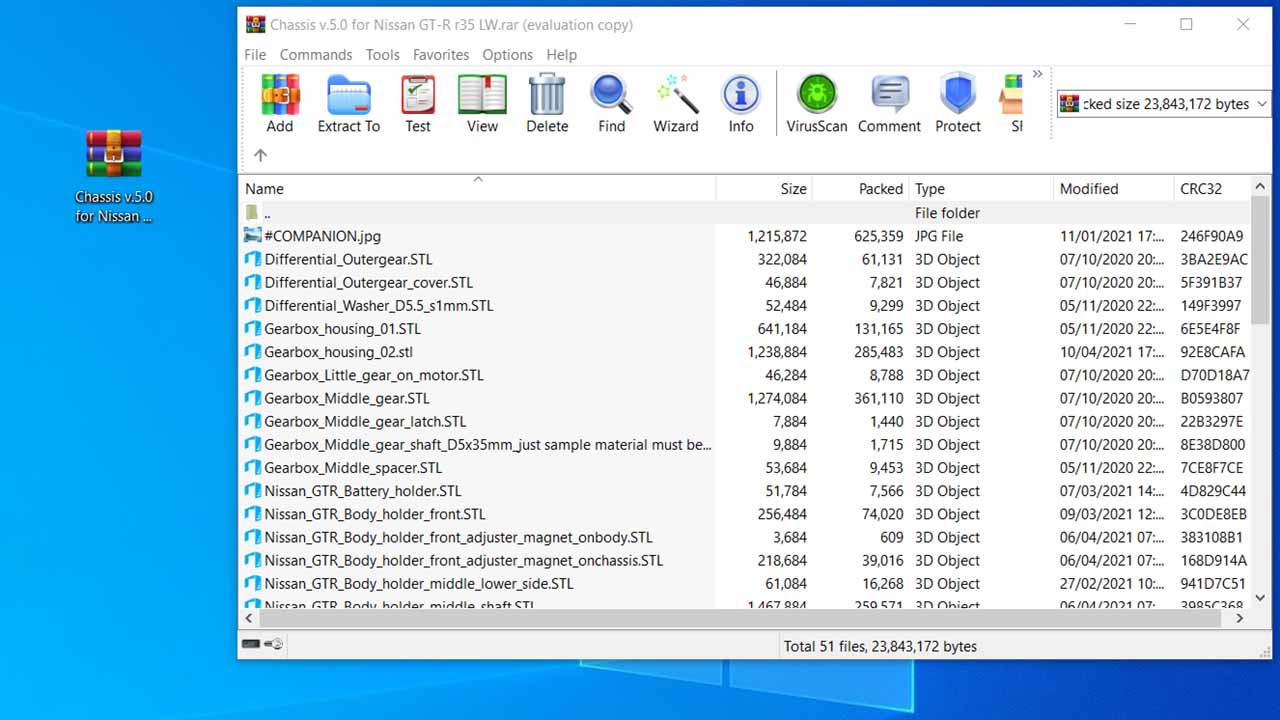The width and height of the screenshot is (1280, 720).
Task: Click the Gearbox_housing_01.STL file icon
Action: [x=253, y=328]
